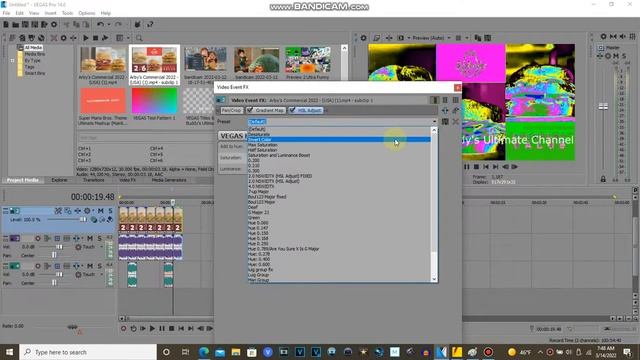
Task: Open the preview Project Video Properties gear
Action: [363, 38]
